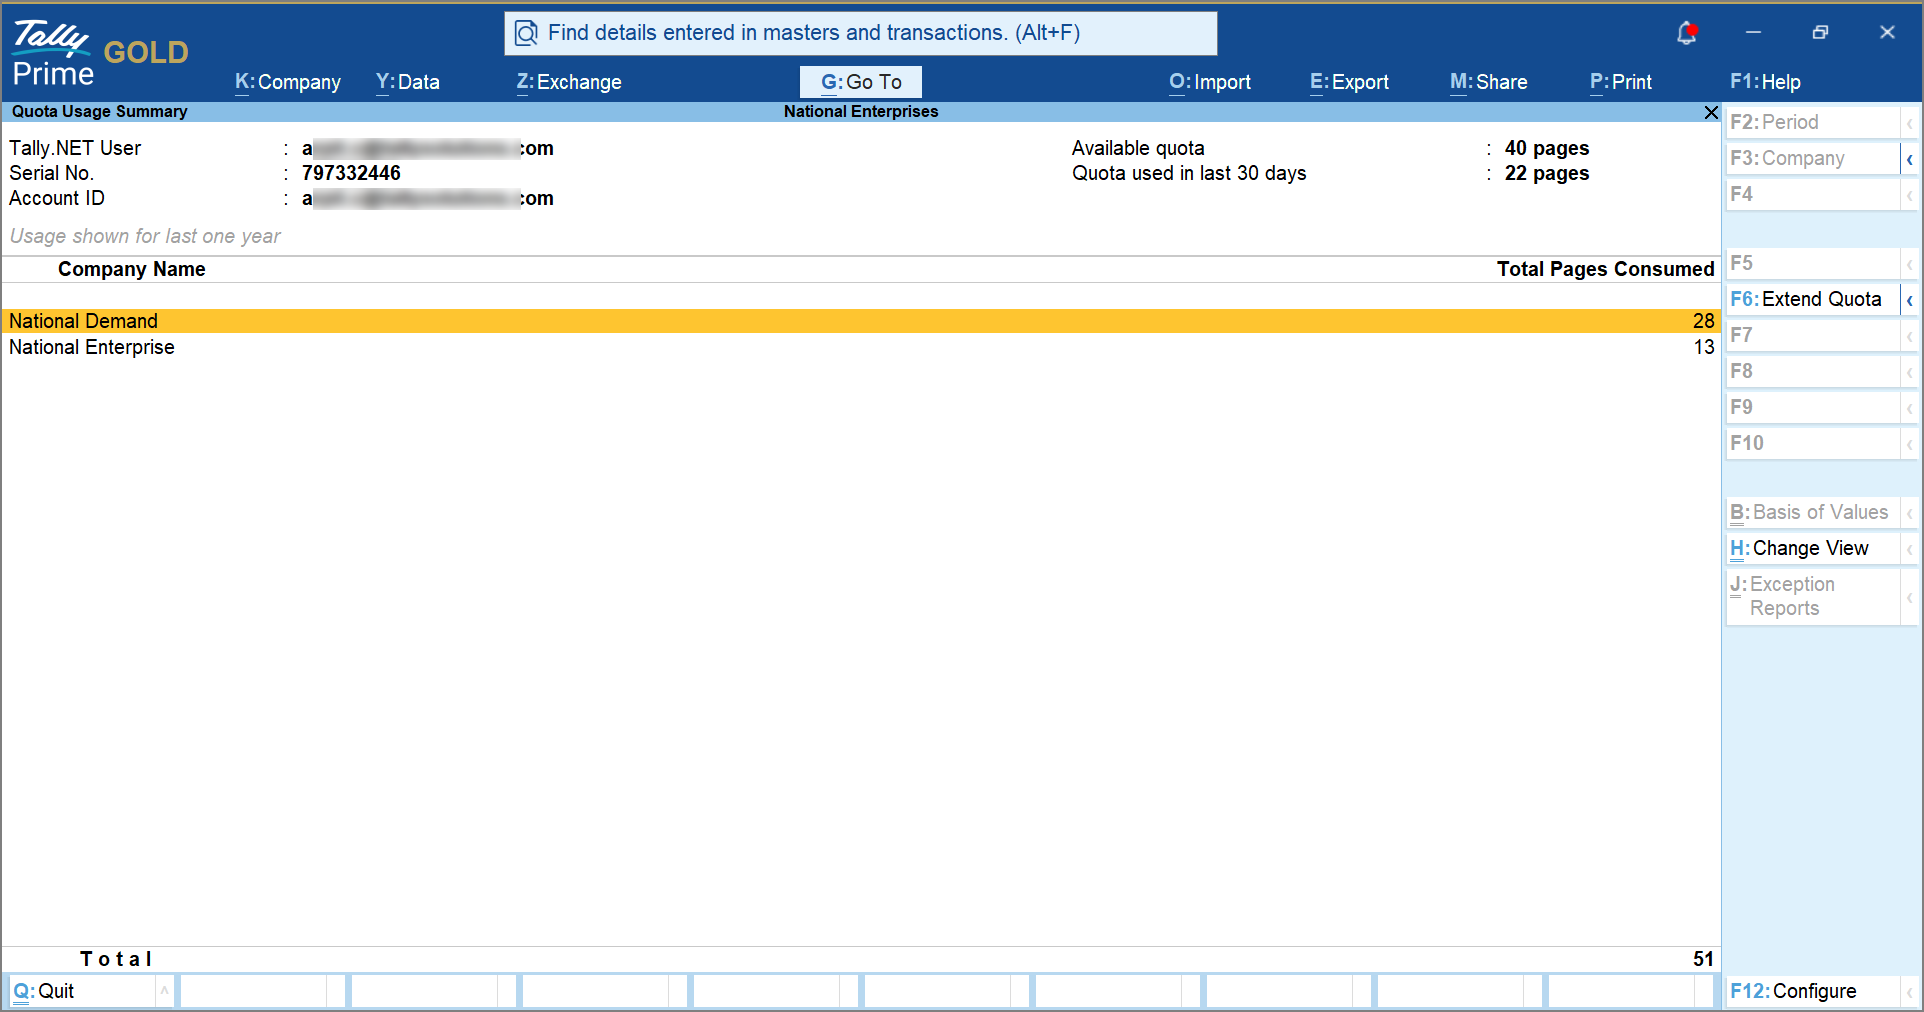Click F2: Period button
This screenshot has height=1012, width=1924.
pos(1812,122)
